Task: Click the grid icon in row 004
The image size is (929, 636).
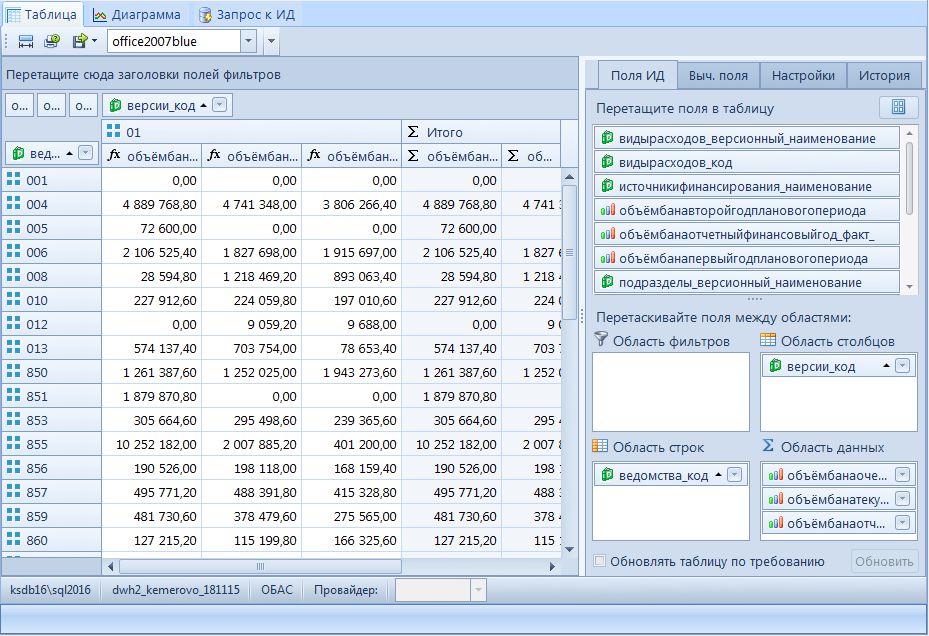Action: pos(14,204)
